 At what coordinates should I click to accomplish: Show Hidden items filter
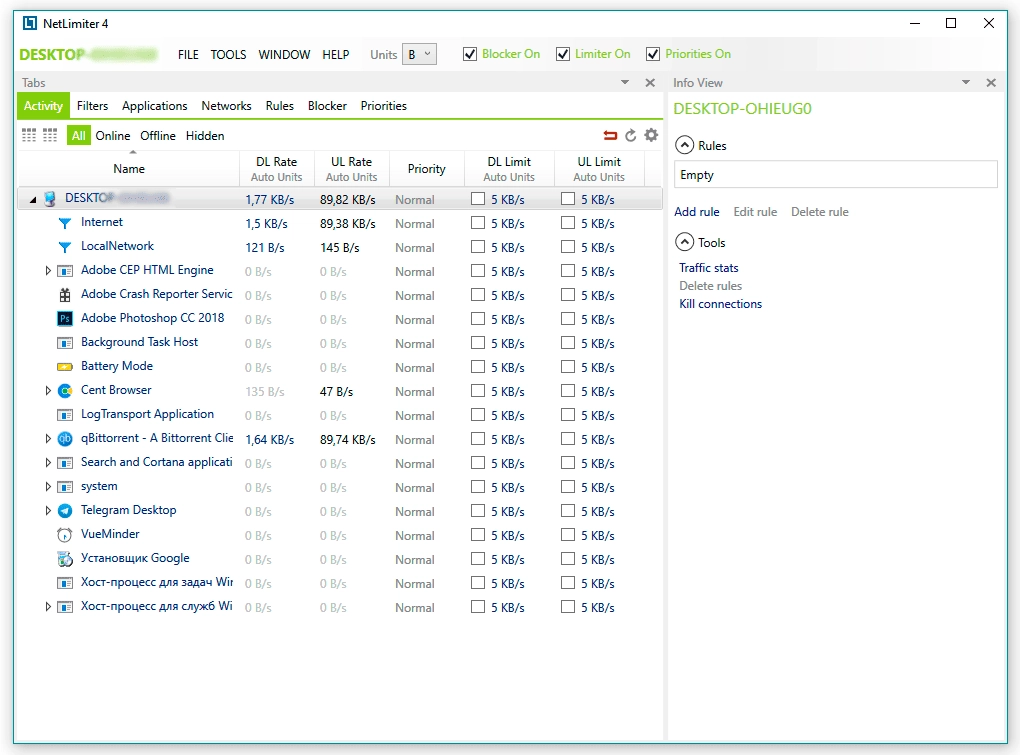coord(205,136)
